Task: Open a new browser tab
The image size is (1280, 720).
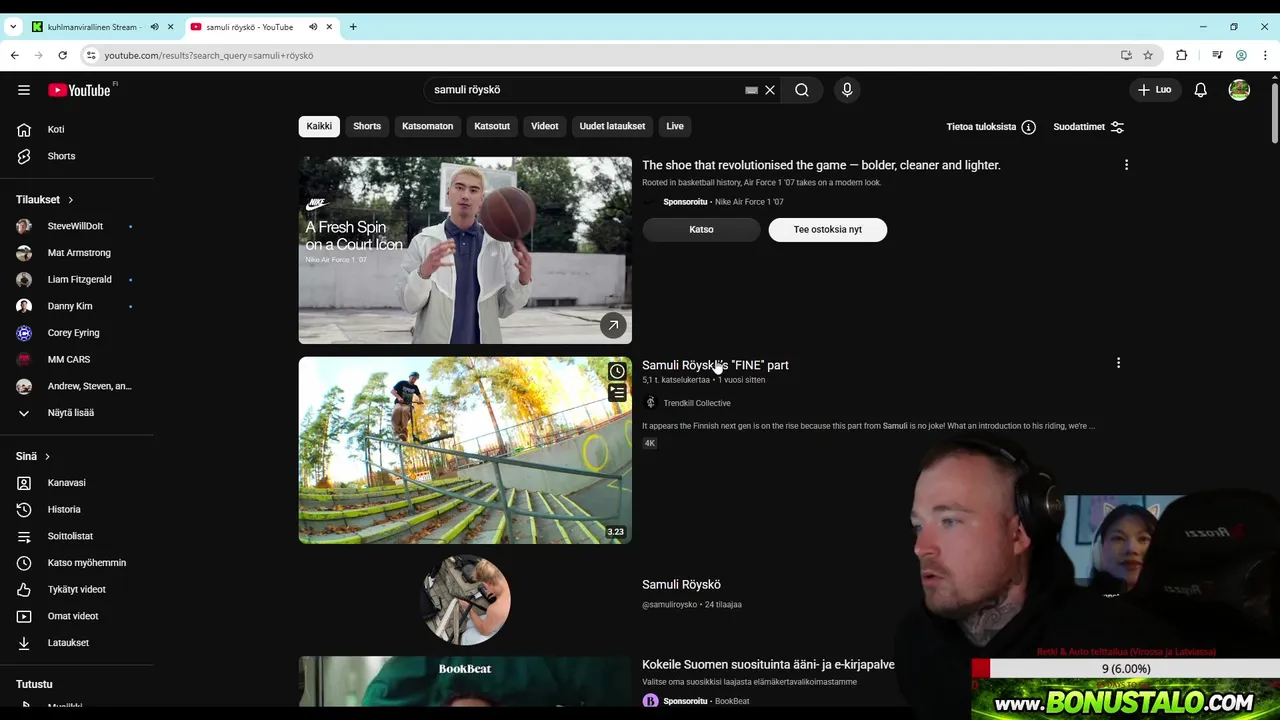Action: pyautogui.click(x=353, y=27)
